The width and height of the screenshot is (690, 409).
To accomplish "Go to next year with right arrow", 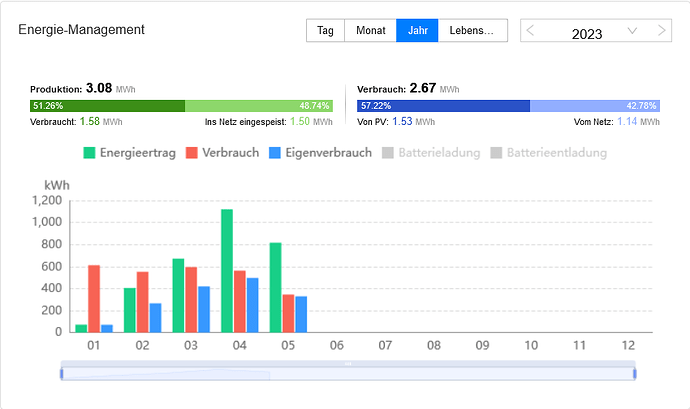I will (x=661, y=30).
